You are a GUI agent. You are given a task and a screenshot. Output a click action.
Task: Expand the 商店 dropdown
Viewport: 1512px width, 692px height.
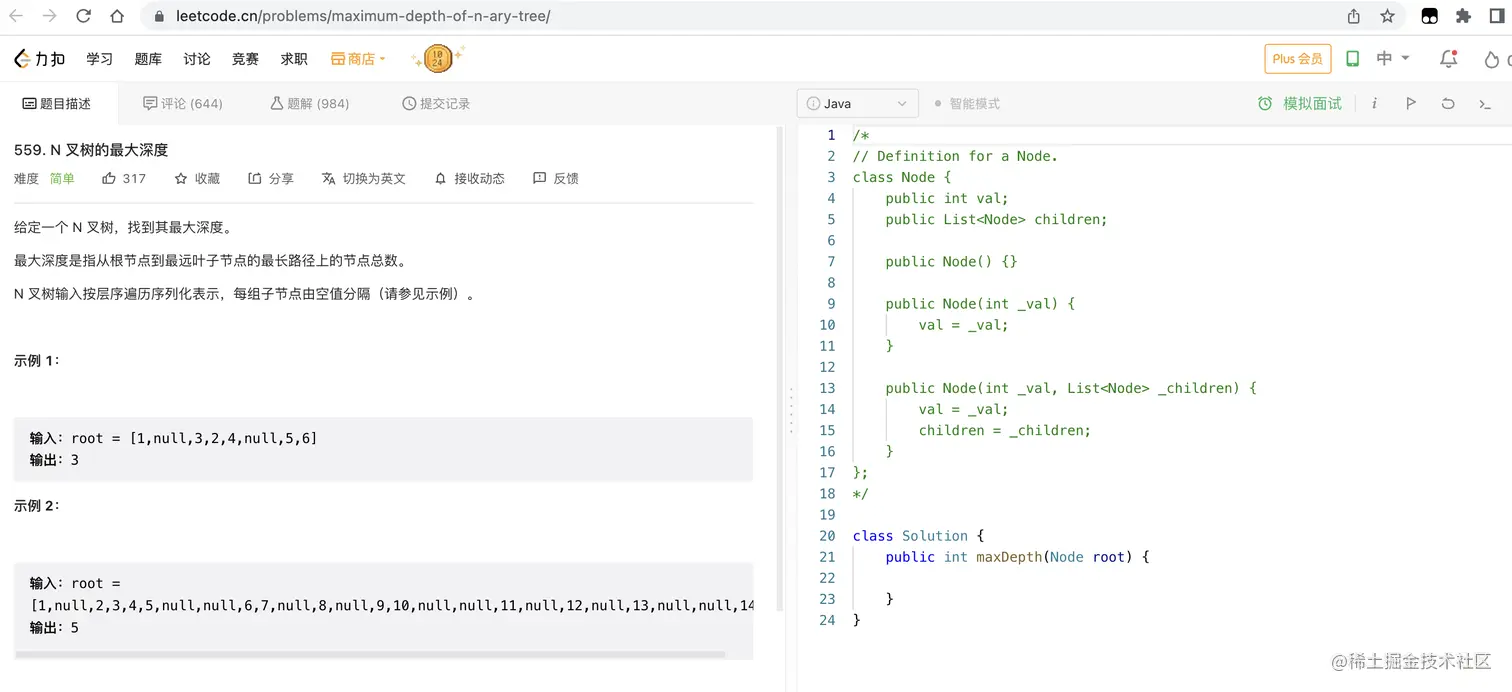point(358,59)
